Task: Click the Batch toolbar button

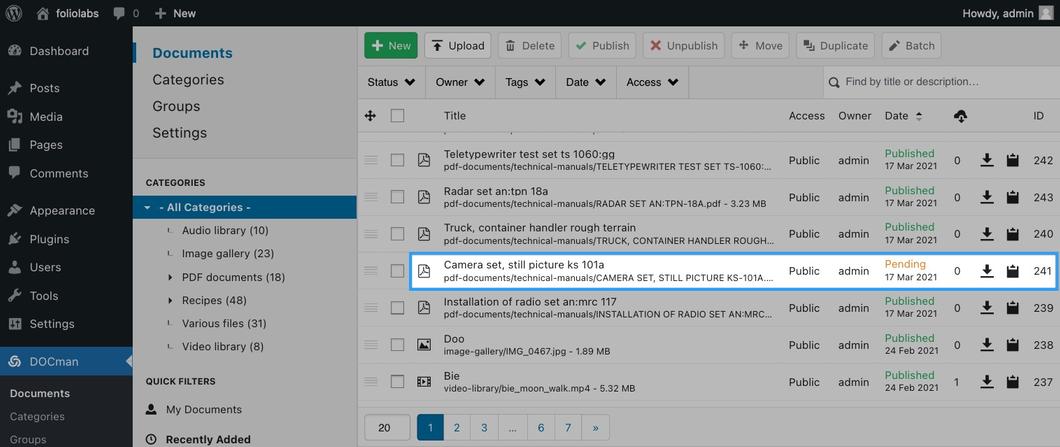Action: pos(911,45)
